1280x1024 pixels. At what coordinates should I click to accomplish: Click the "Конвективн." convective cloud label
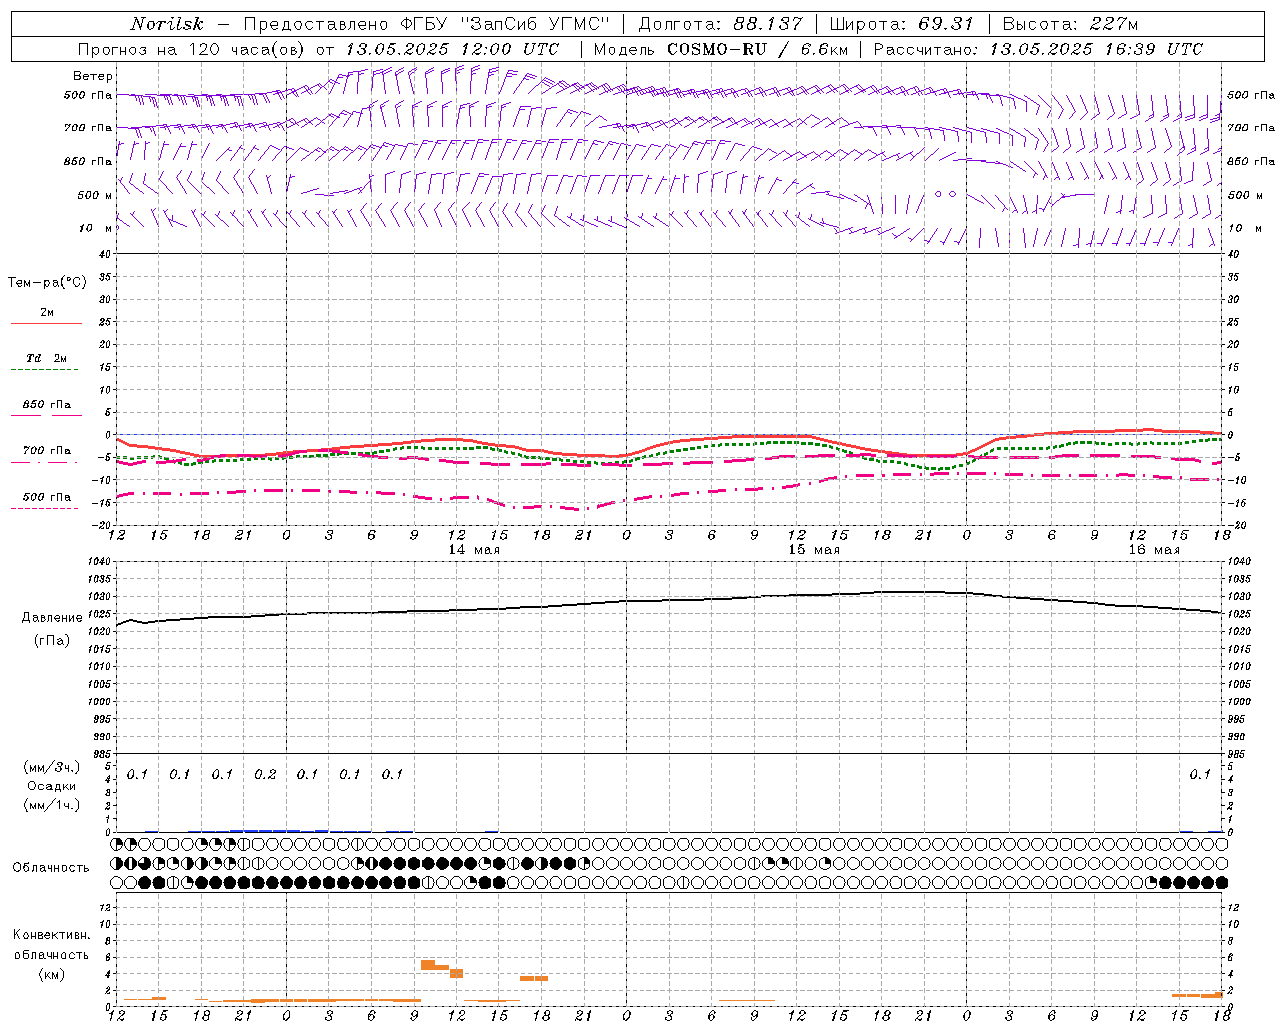[x=51, y=935]
